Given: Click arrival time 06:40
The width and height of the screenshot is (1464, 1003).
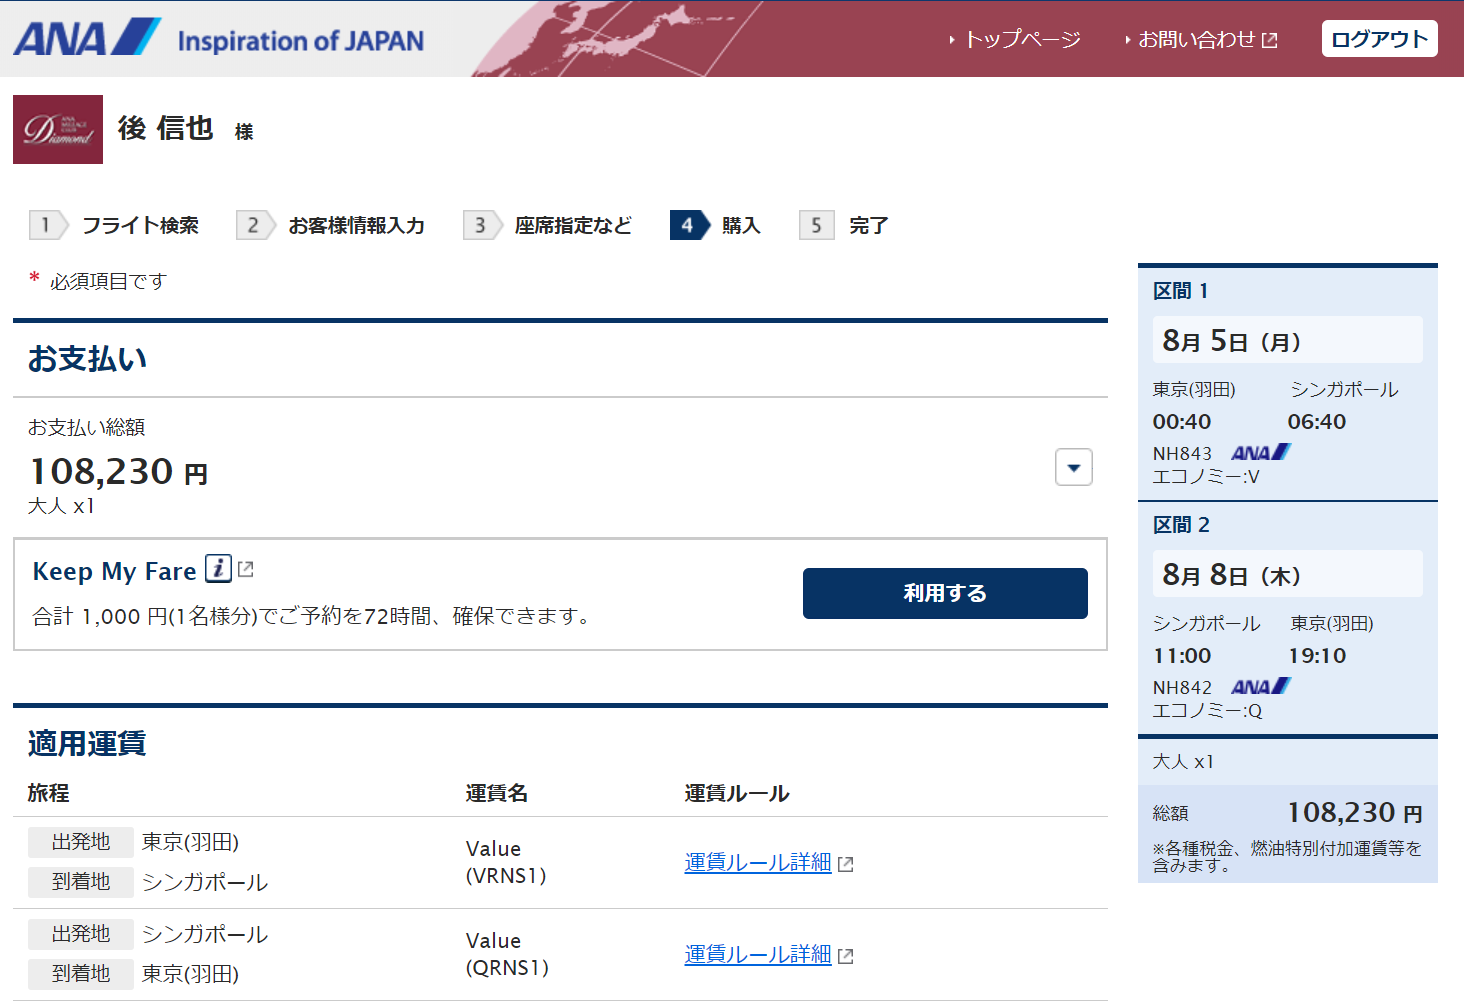Looking at the screenshot, I should click(1317, 422).
